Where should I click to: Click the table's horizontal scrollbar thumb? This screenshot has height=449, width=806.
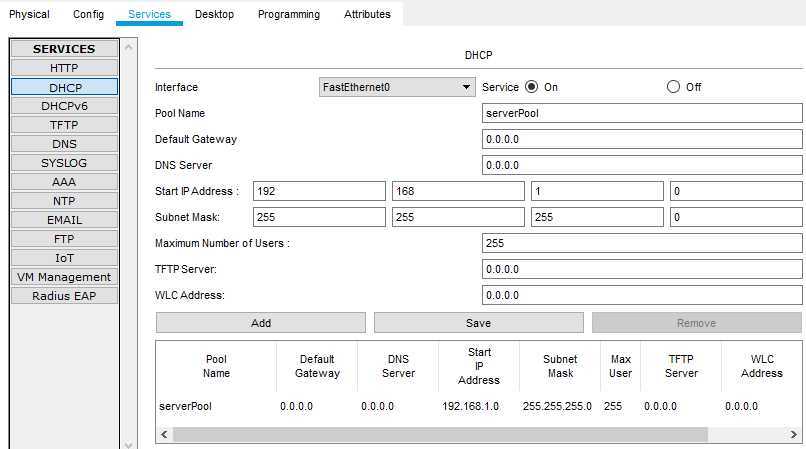pyautogui.click(x=441, y=435)
